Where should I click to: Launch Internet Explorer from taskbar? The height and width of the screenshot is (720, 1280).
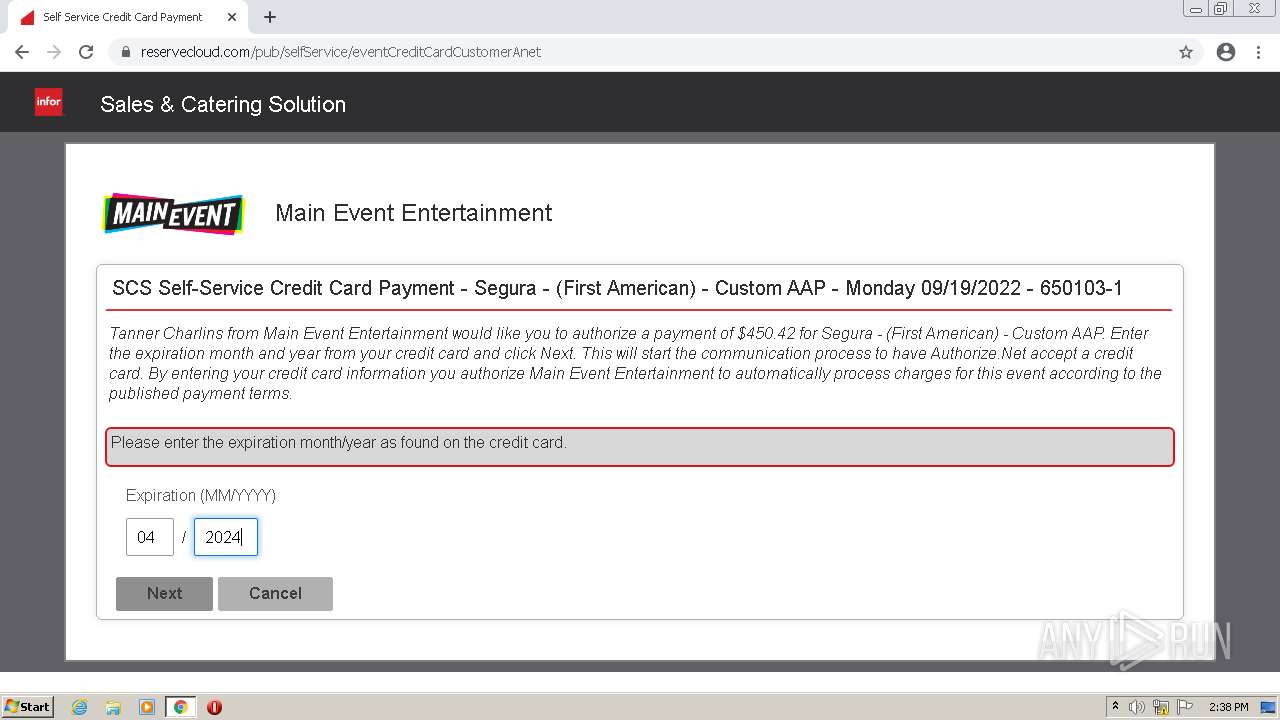pos(80,707)
